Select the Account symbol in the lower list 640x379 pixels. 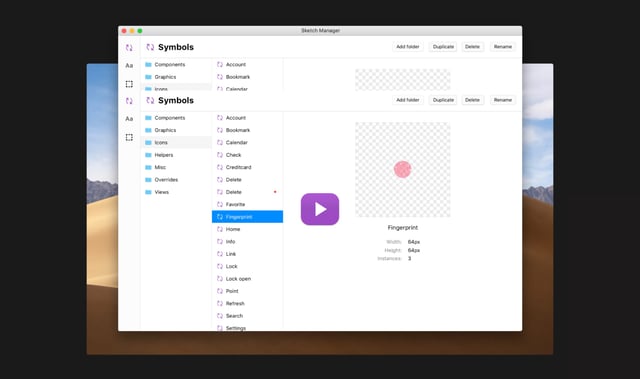point(247,118)
